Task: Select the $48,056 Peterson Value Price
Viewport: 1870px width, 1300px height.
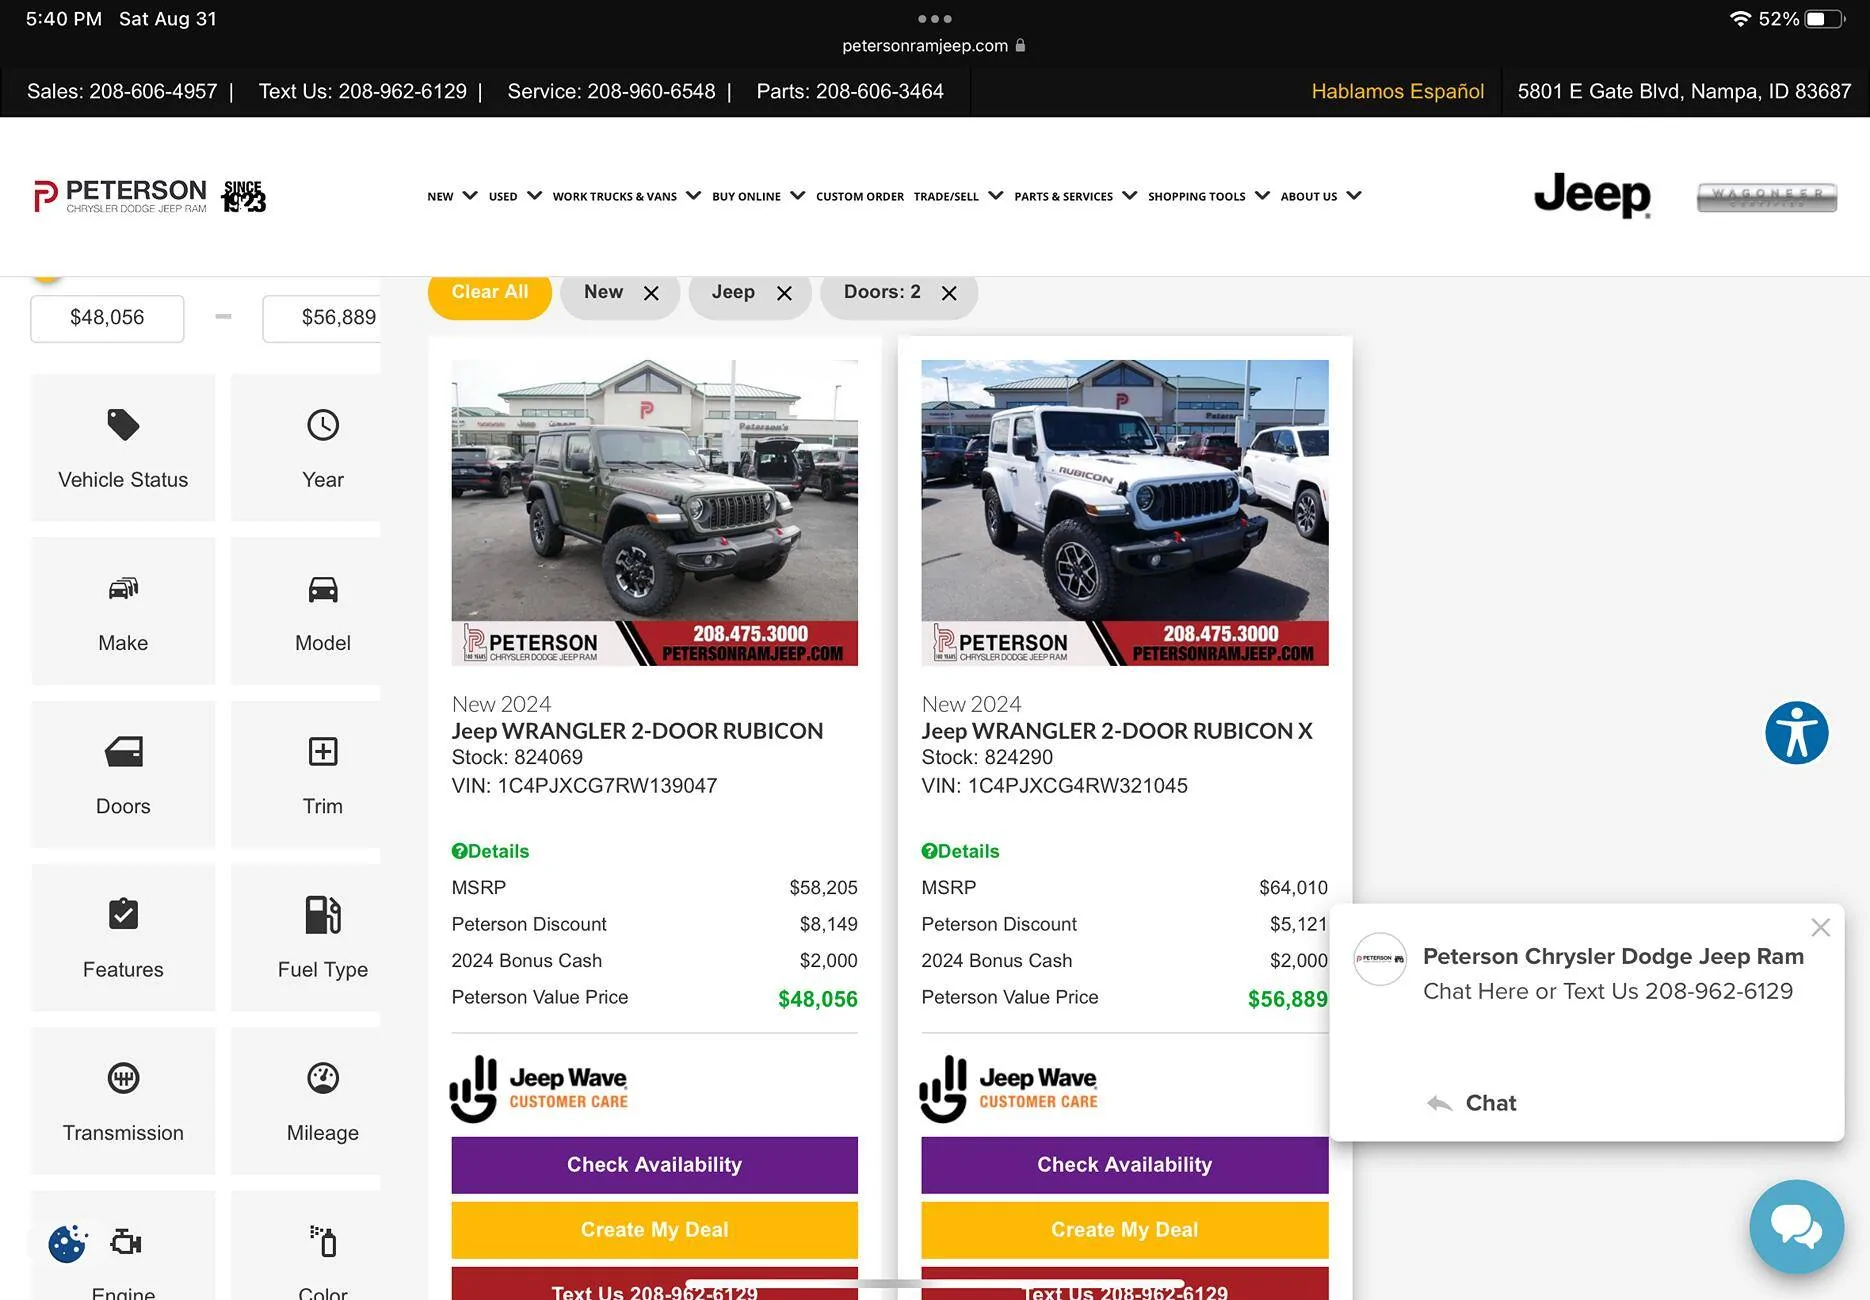Action: click(x=817, y=999)
